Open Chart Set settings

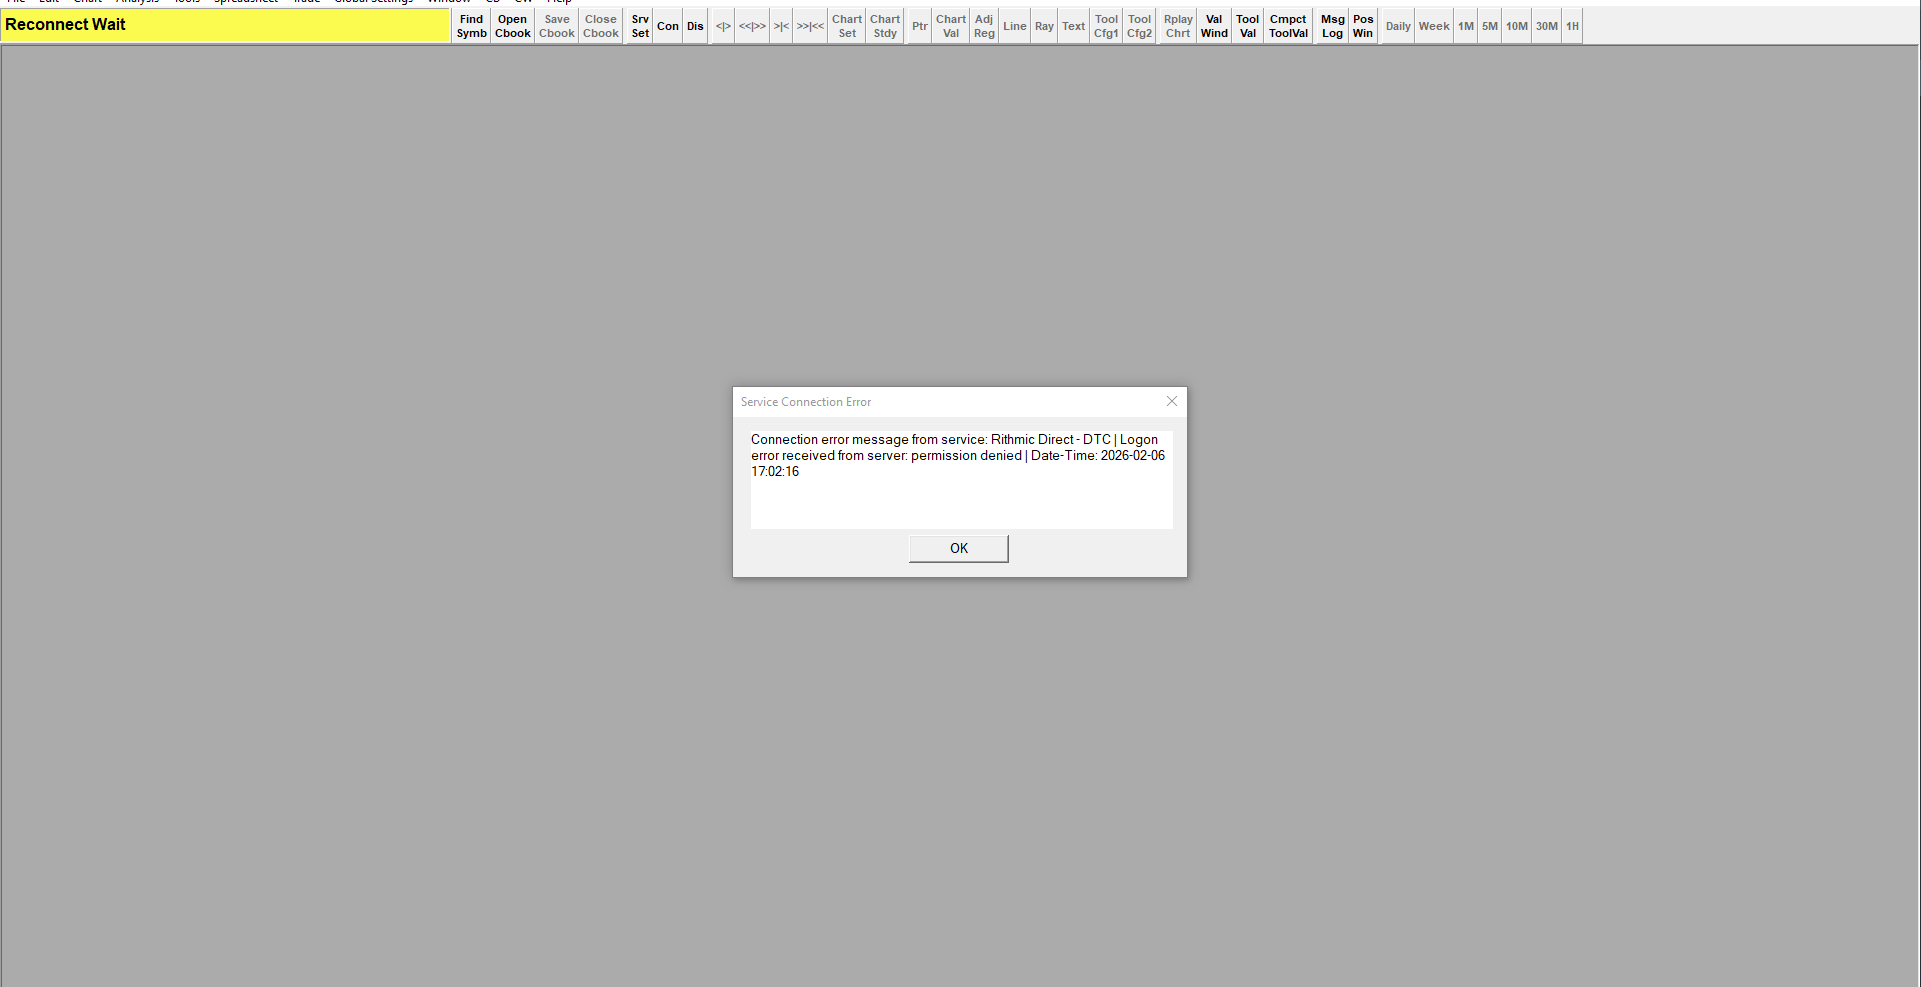click(x=847, y=26)
